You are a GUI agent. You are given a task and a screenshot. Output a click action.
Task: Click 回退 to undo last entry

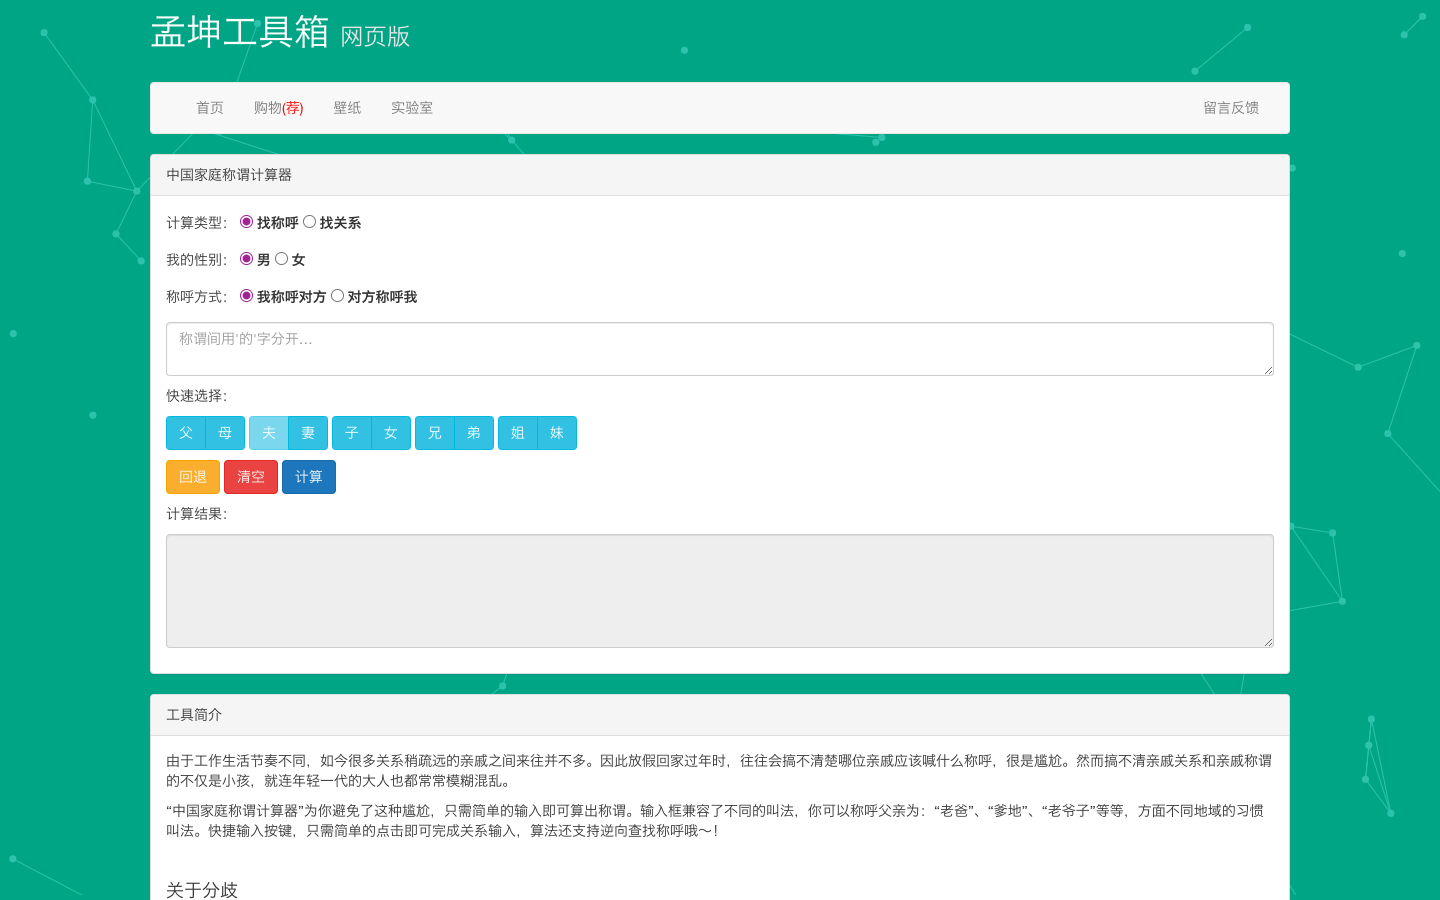coord(192,477)
